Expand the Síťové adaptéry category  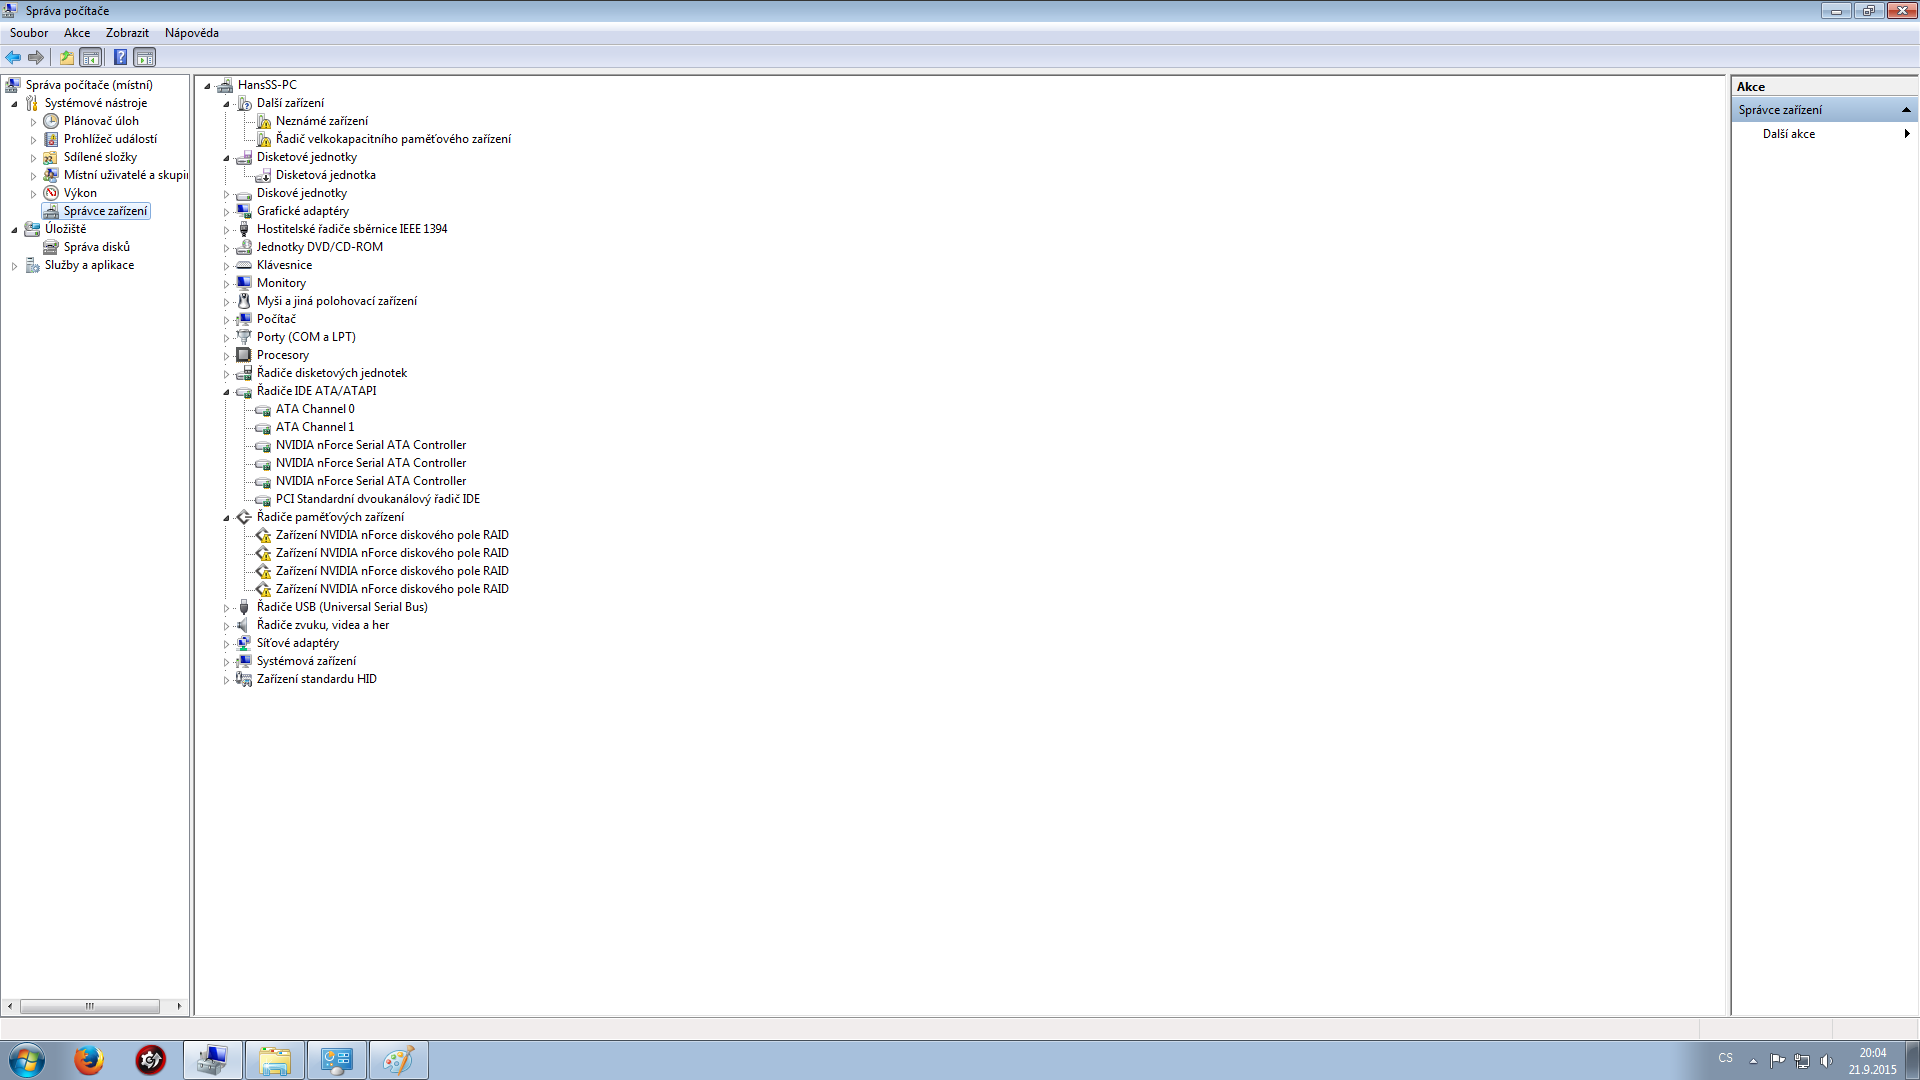point(227,644)
